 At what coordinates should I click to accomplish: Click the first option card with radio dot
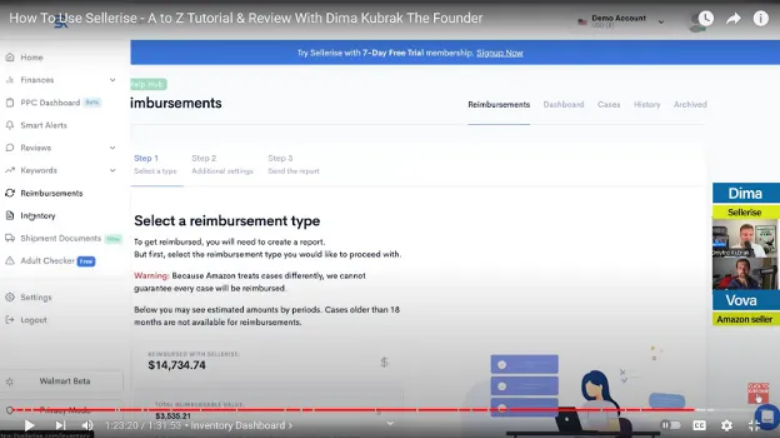point(524,364)
